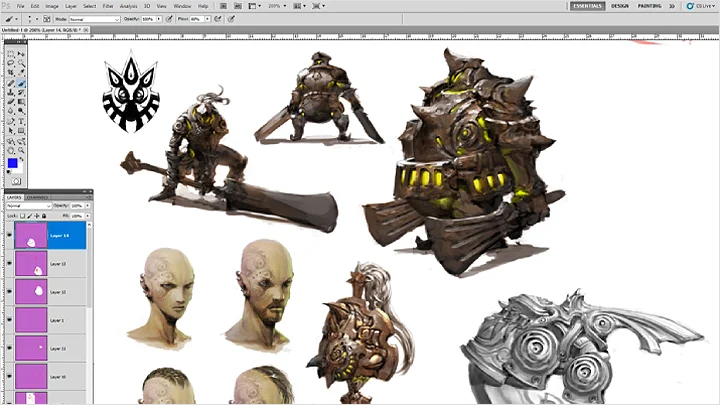Select the Crop tool

(11, 73)
